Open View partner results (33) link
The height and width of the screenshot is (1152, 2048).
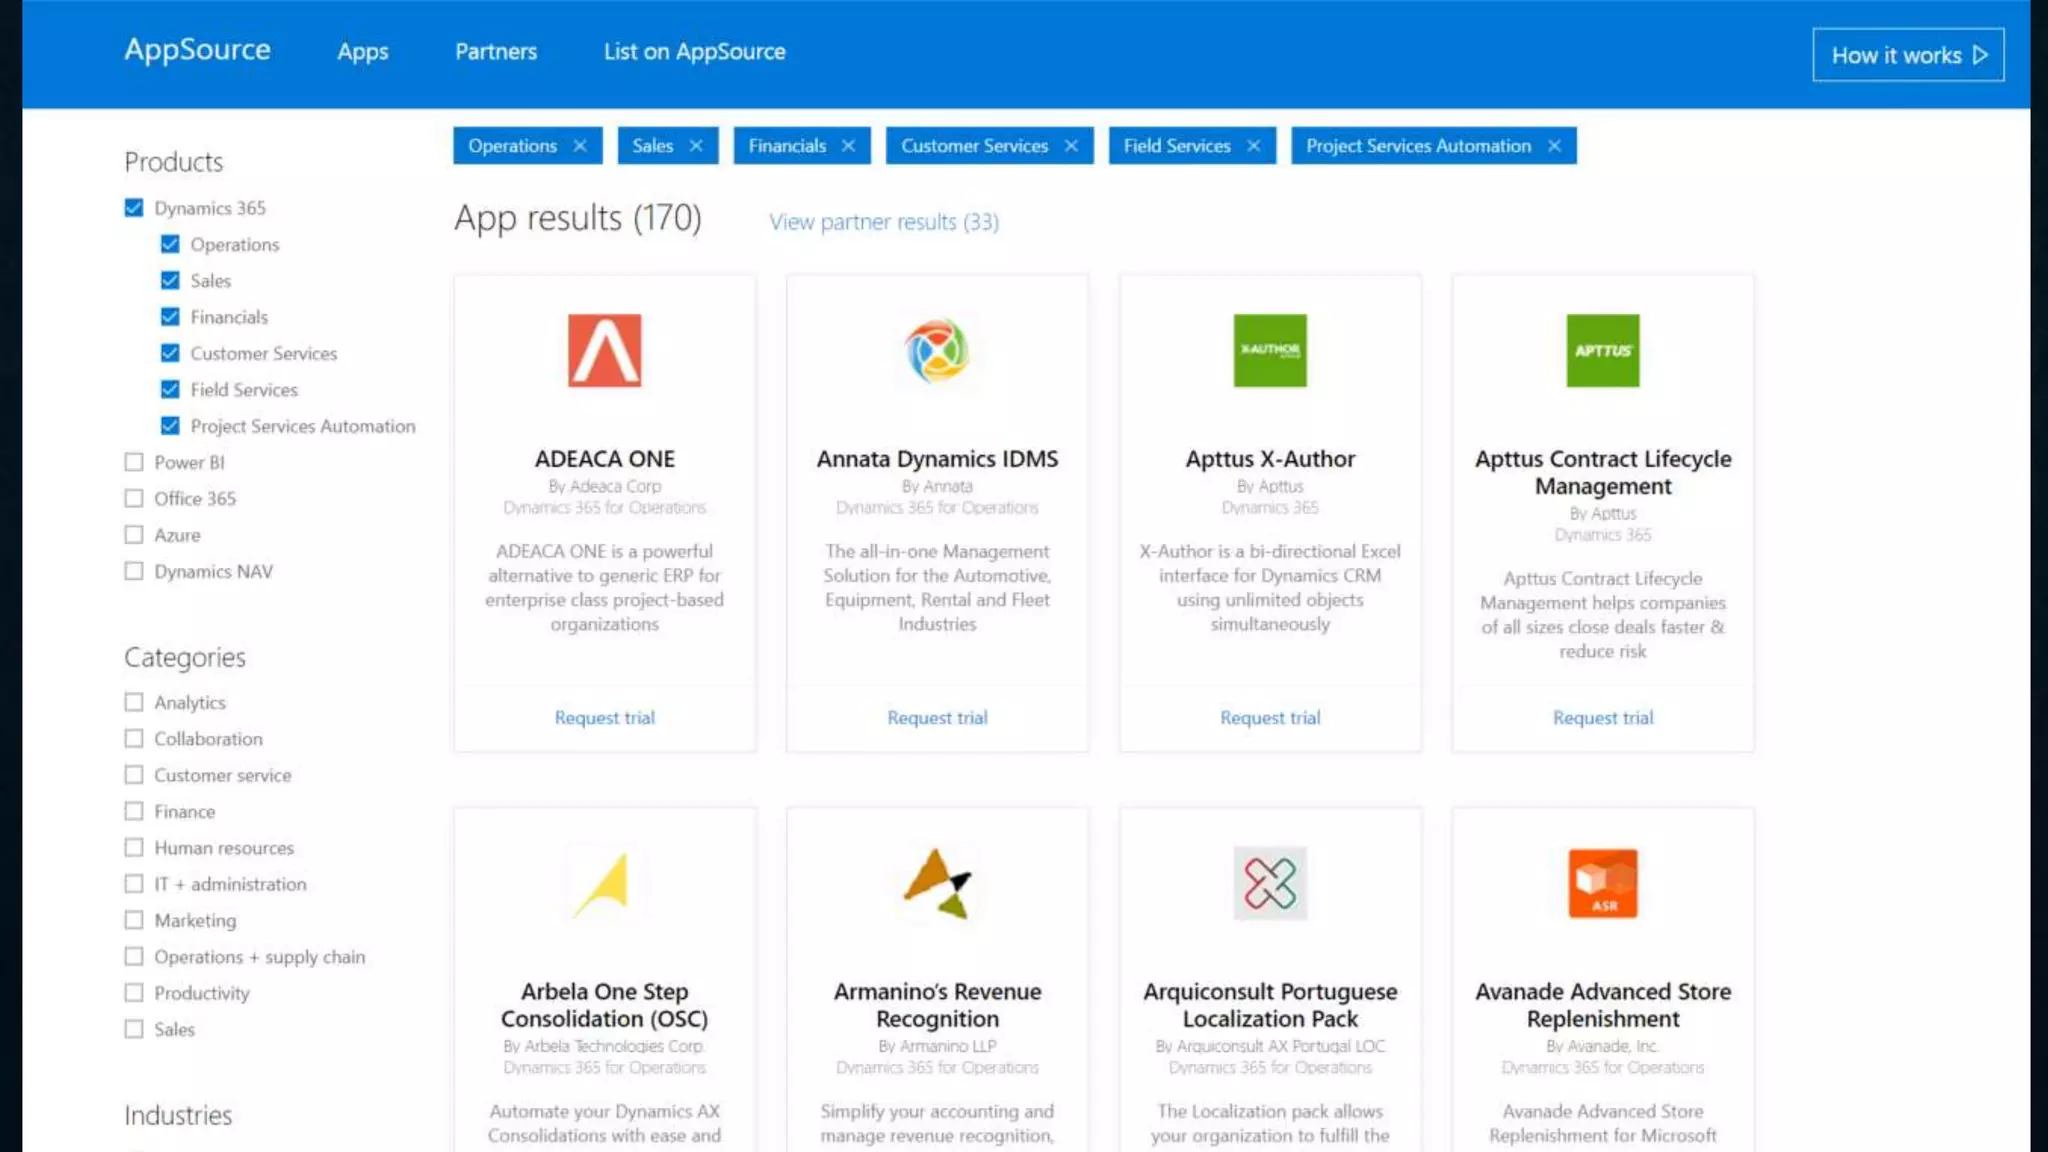tap(883, 222)
